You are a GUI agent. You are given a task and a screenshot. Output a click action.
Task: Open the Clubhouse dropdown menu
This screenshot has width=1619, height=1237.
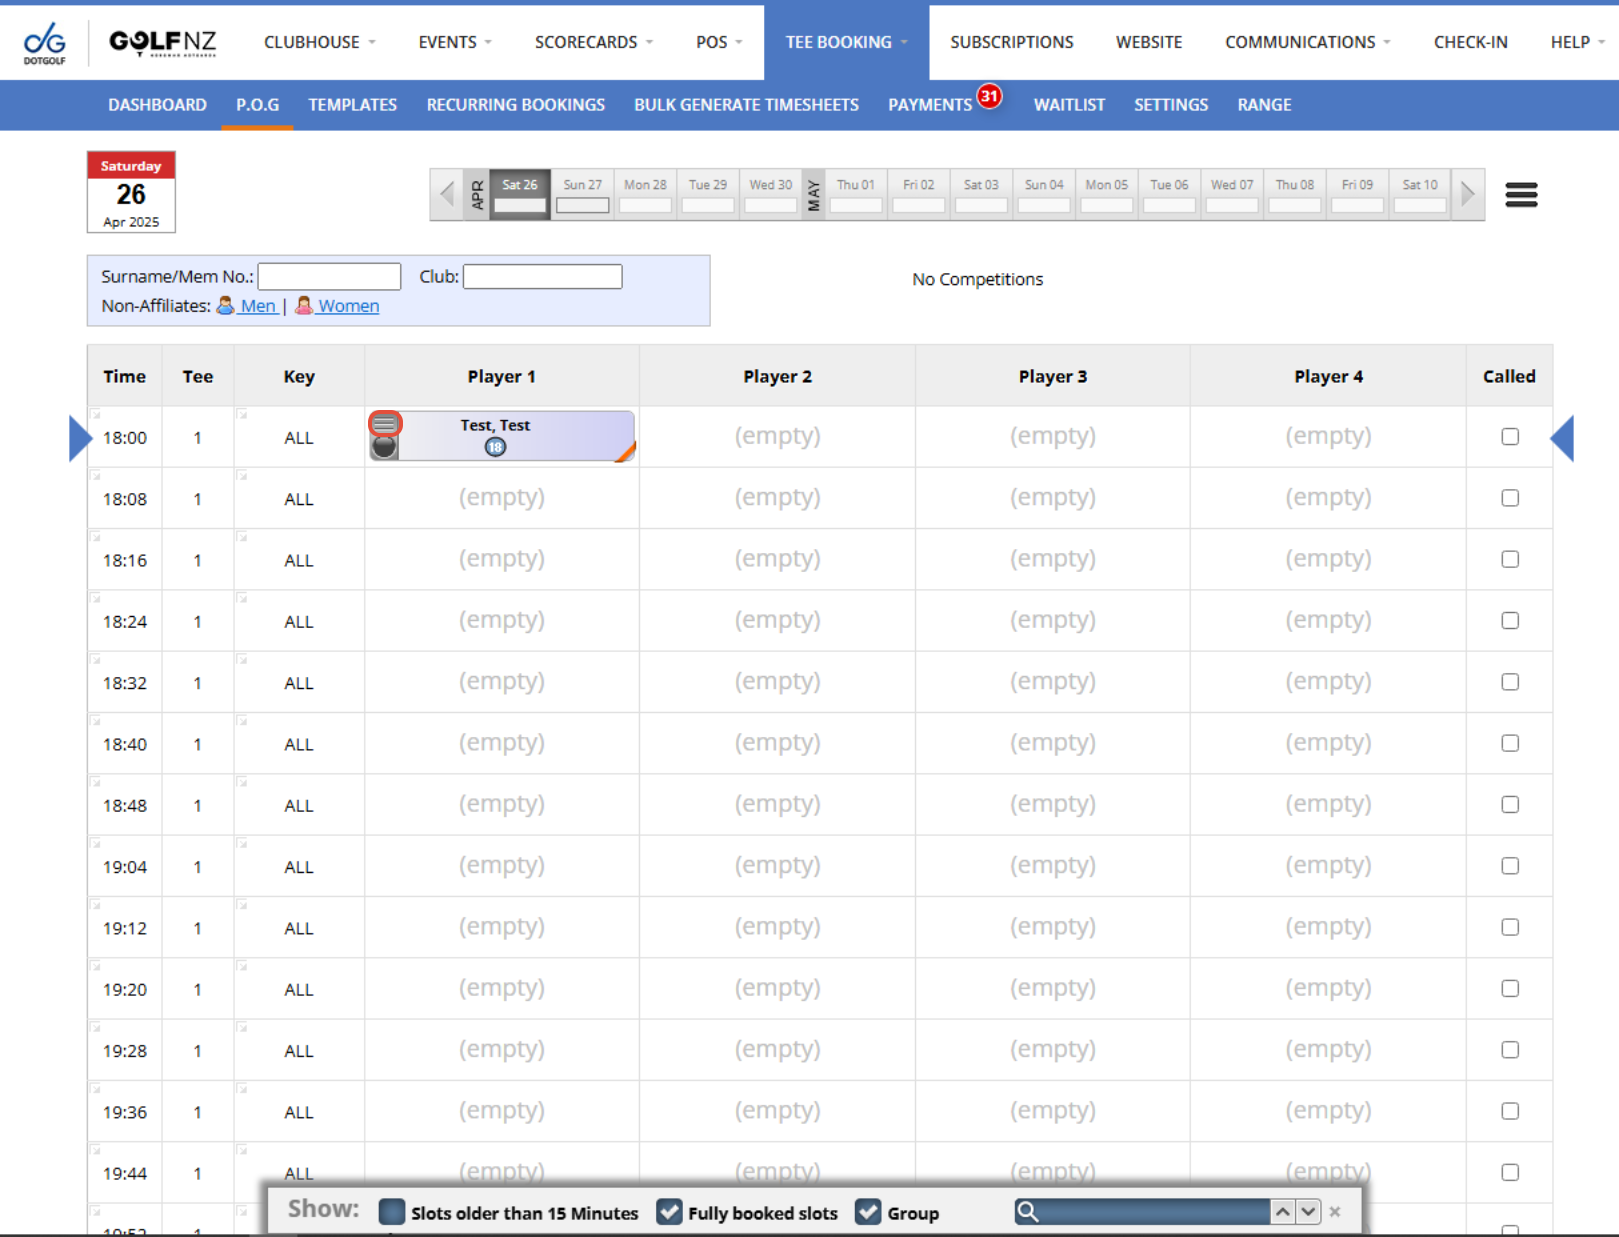pos(320,42)
